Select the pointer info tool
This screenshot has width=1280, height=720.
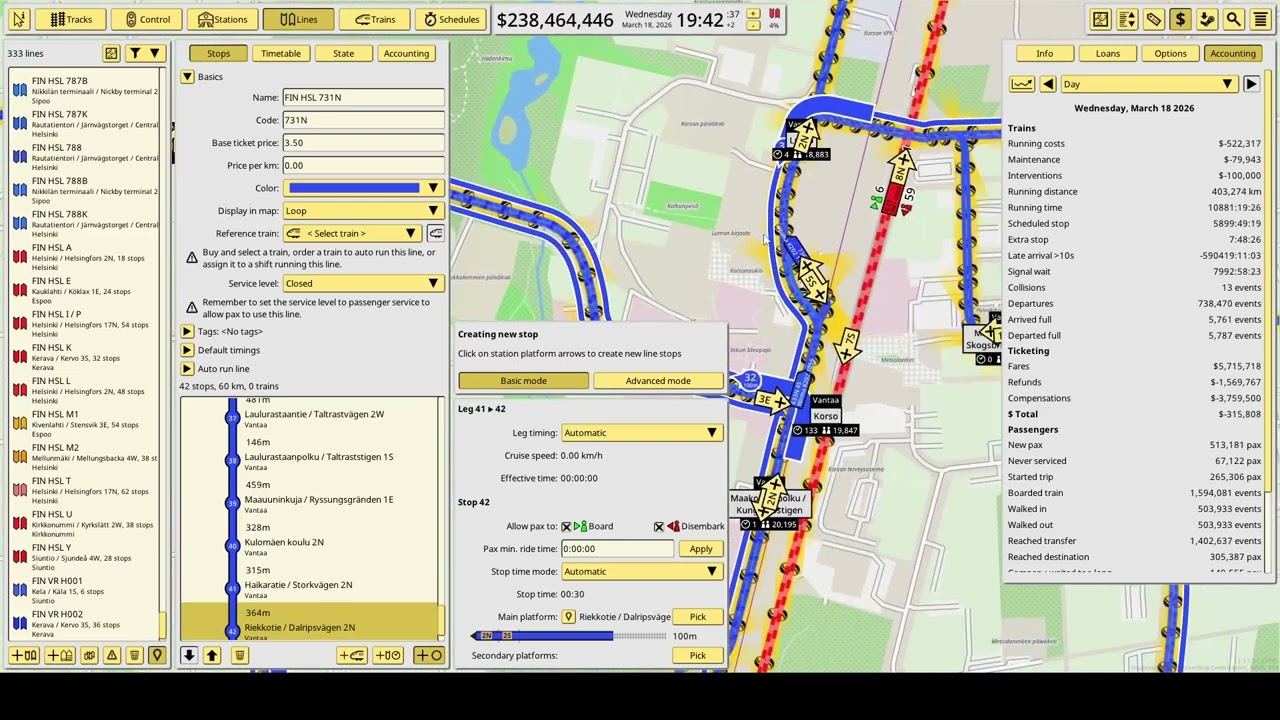19,19
